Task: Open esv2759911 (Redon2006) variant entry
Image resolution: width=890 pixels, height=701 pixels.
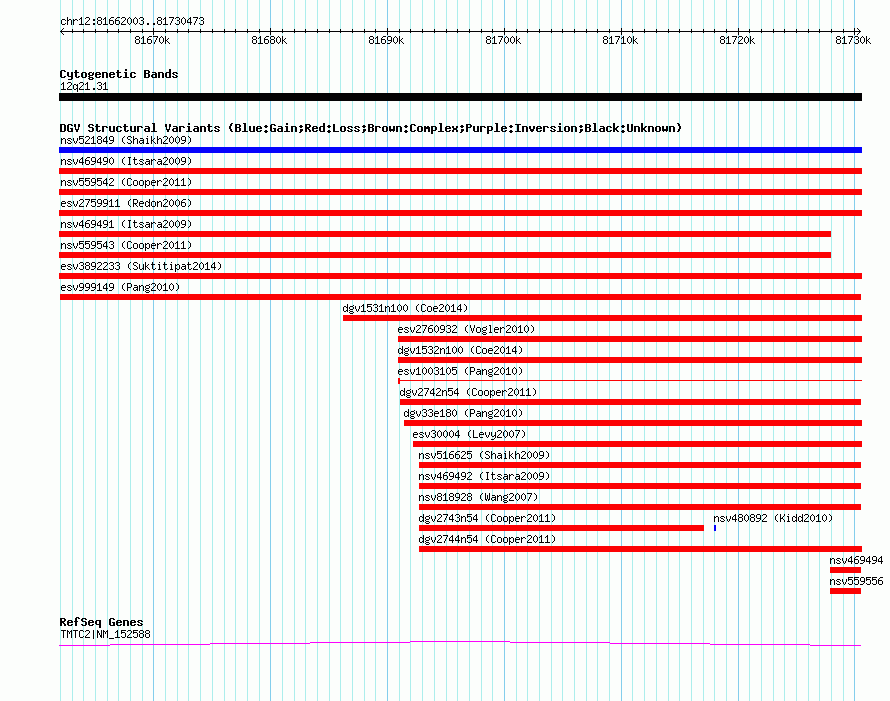Action: pos(126,203)
